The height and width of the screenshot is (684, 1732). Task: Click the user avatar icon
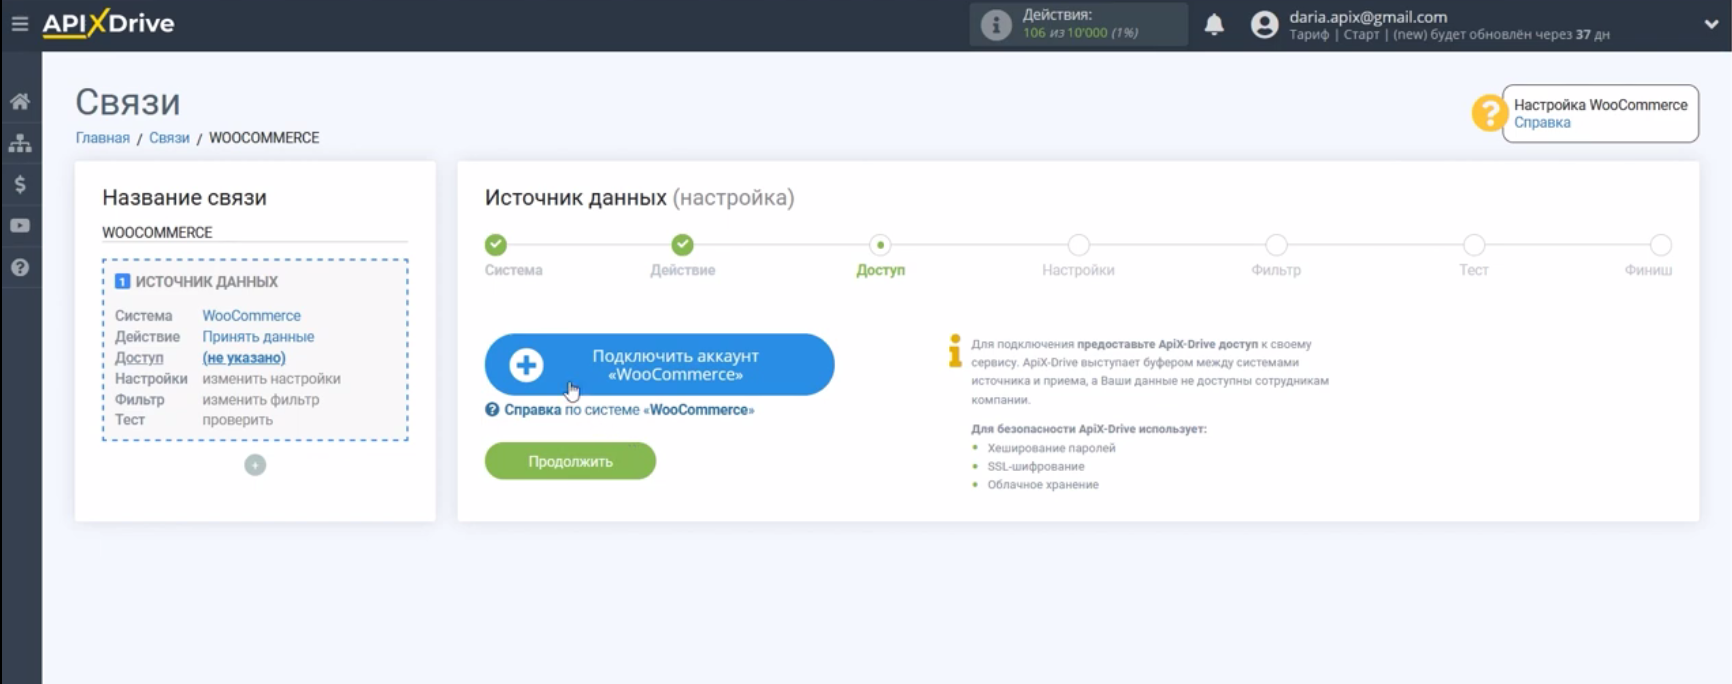[1264, 24]
